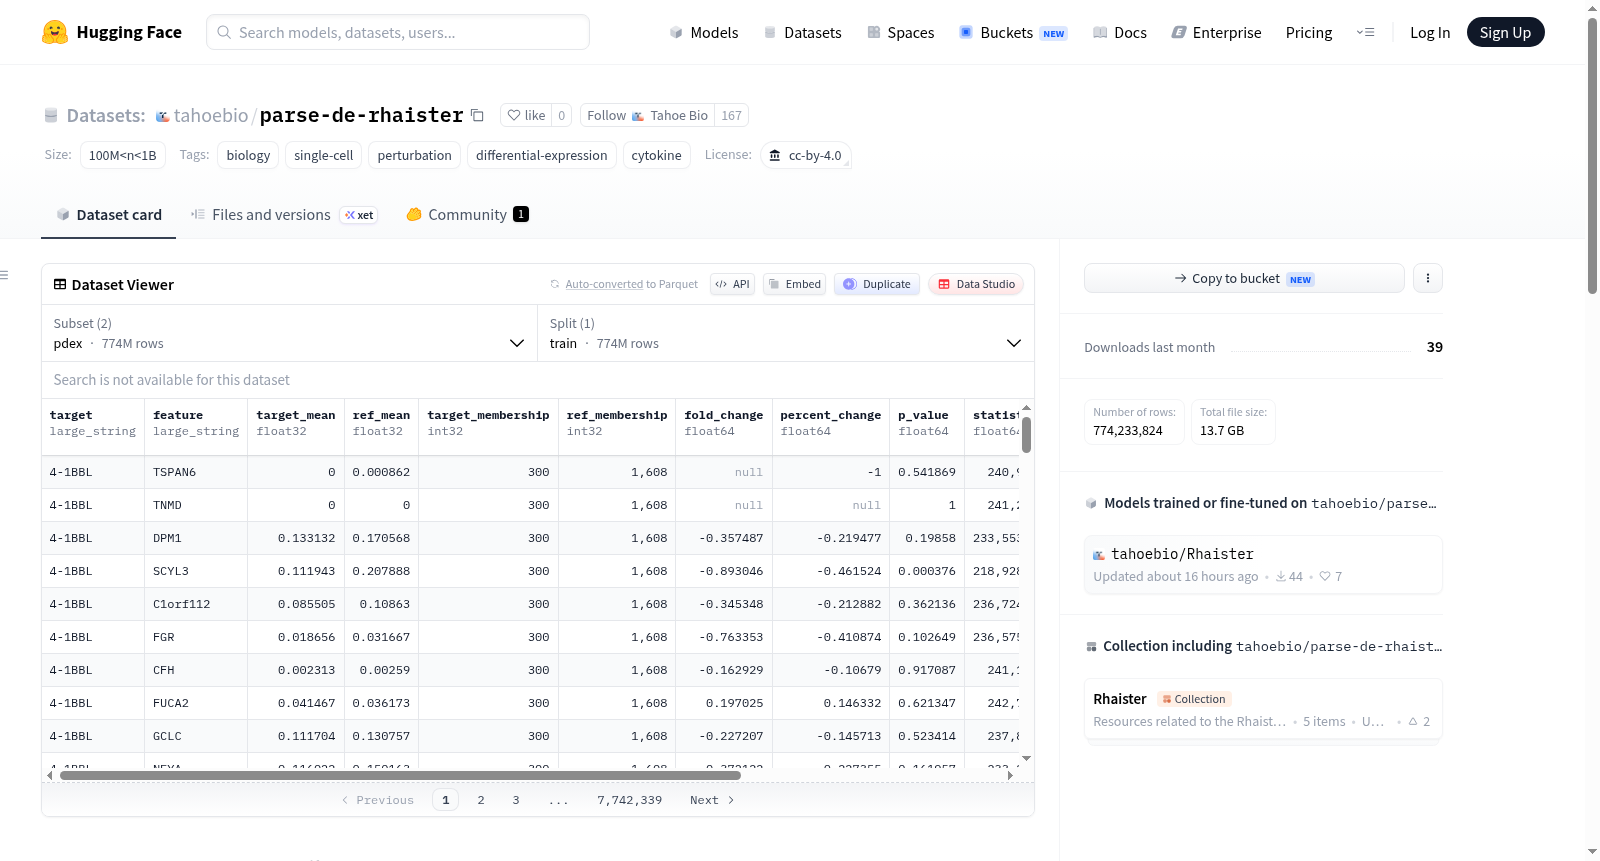
Task: Open the tahoebio/Rhaister model card
Action: (1263, 565)
